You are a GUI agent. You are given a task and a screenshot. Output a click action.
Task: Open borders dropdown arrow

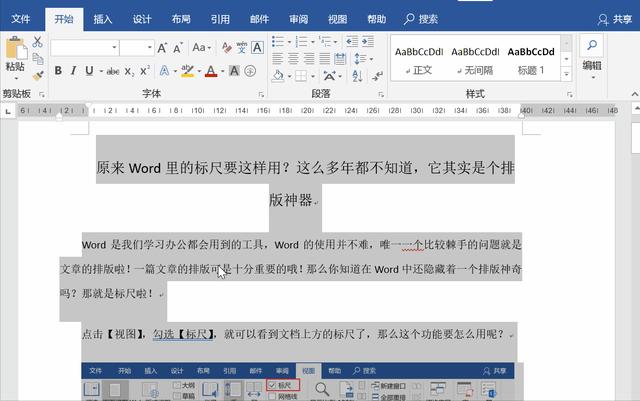pos(313,76)
